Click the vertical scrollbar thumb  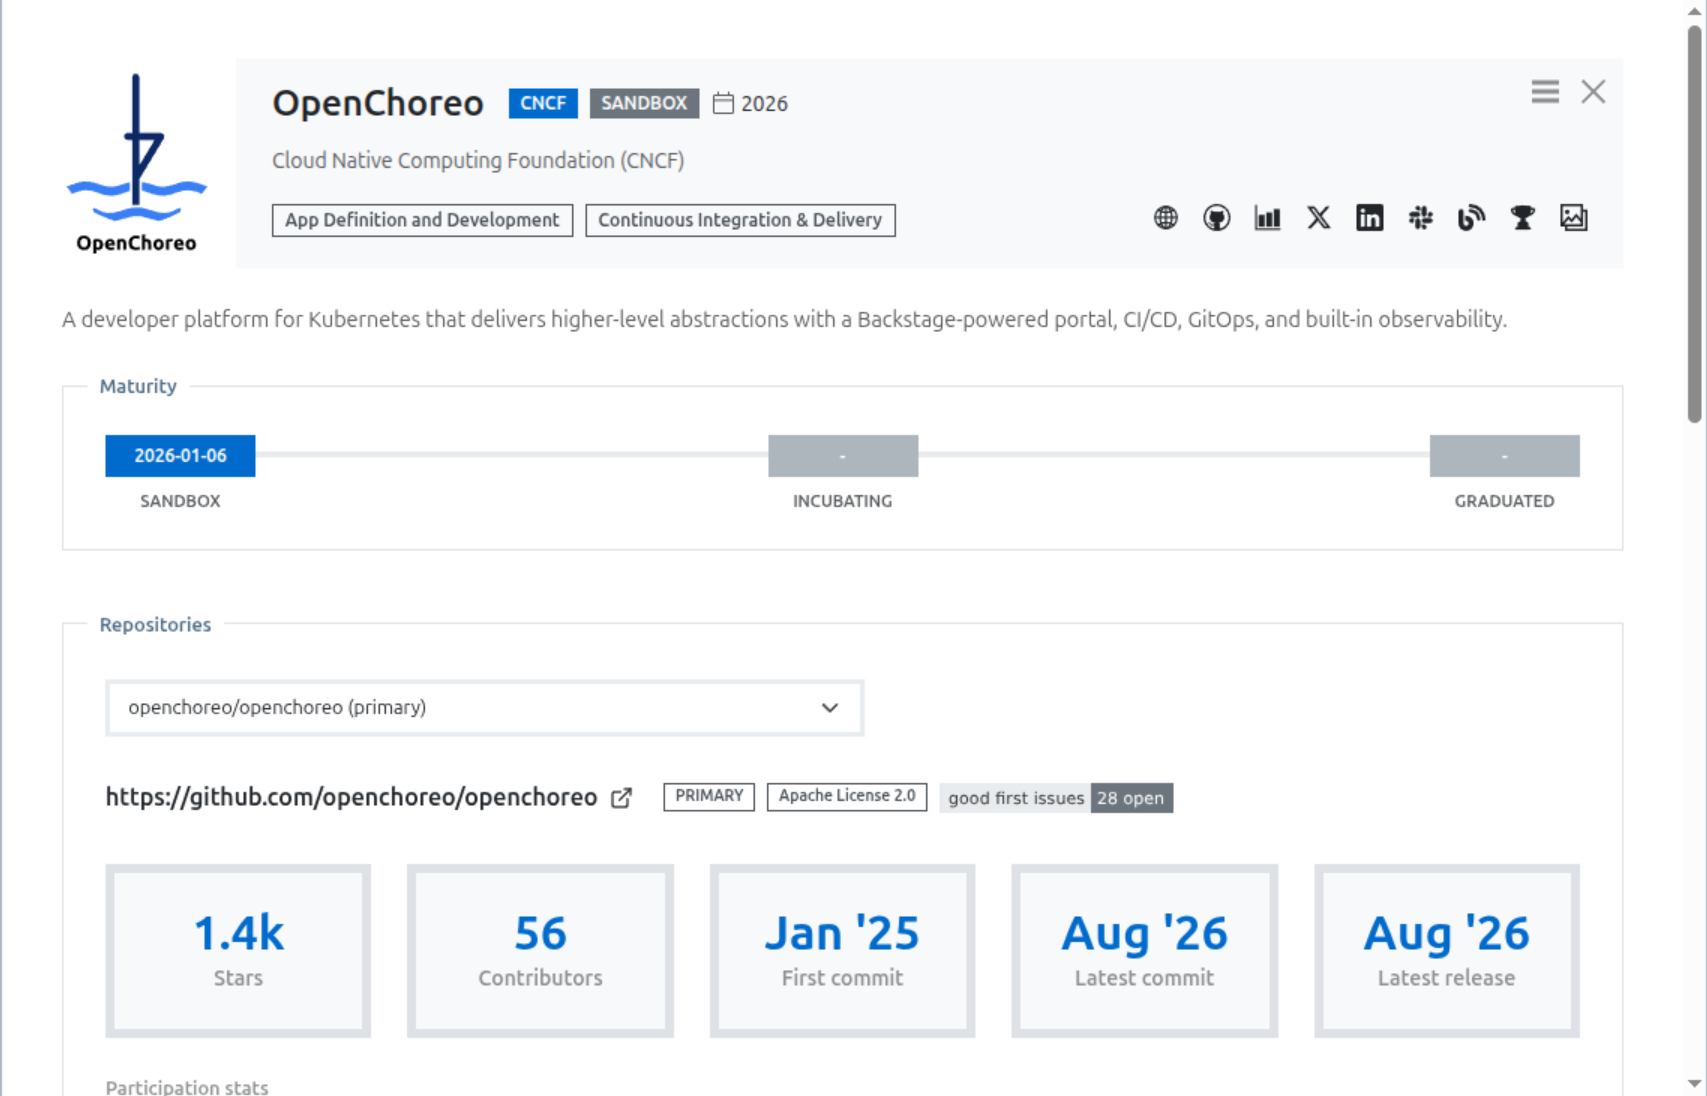(x=1694, y=224)
